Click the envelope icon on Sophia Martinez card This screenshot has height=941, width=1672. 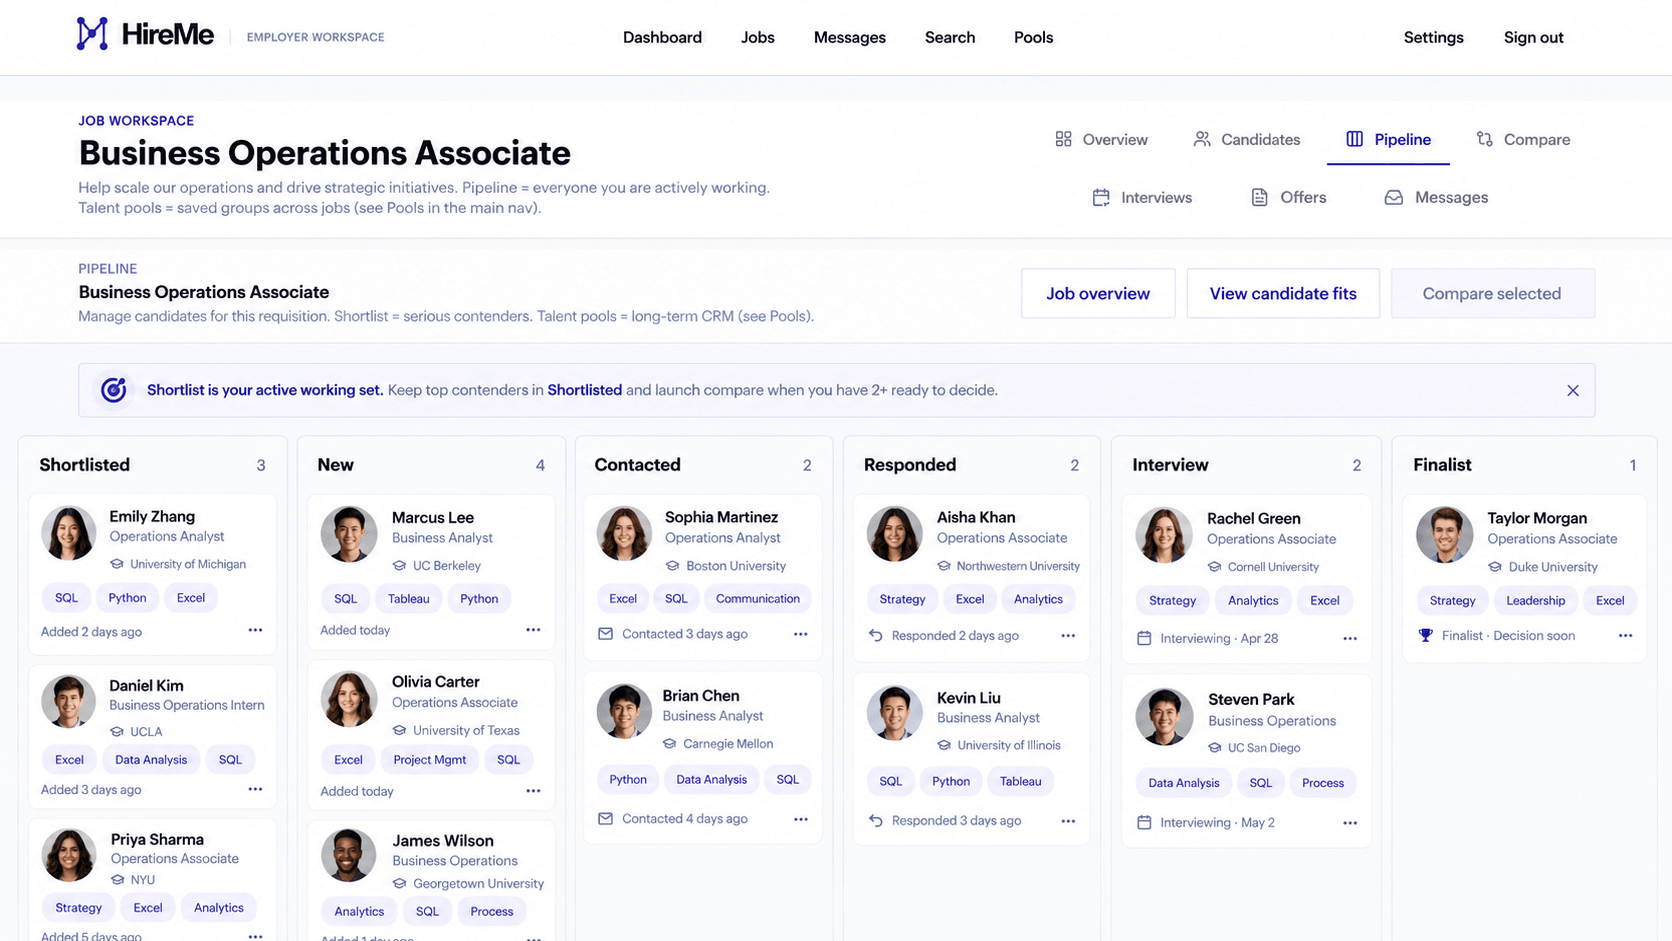[605, 634]
